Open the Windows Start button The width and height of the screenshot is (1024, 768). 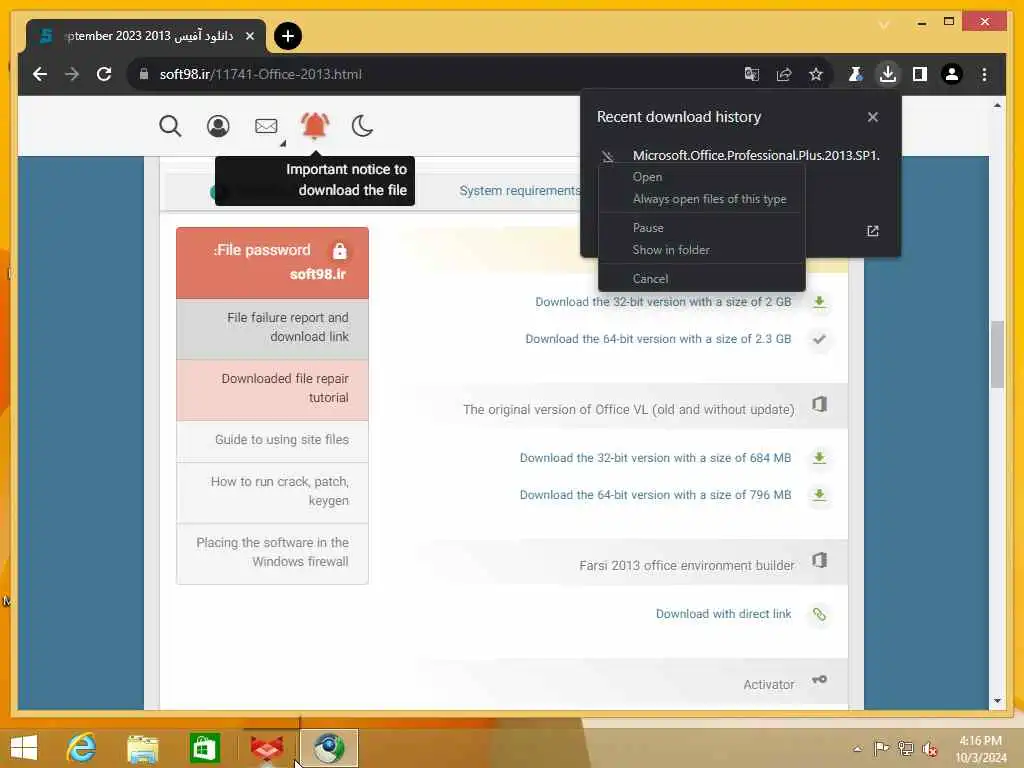[24, 748]
